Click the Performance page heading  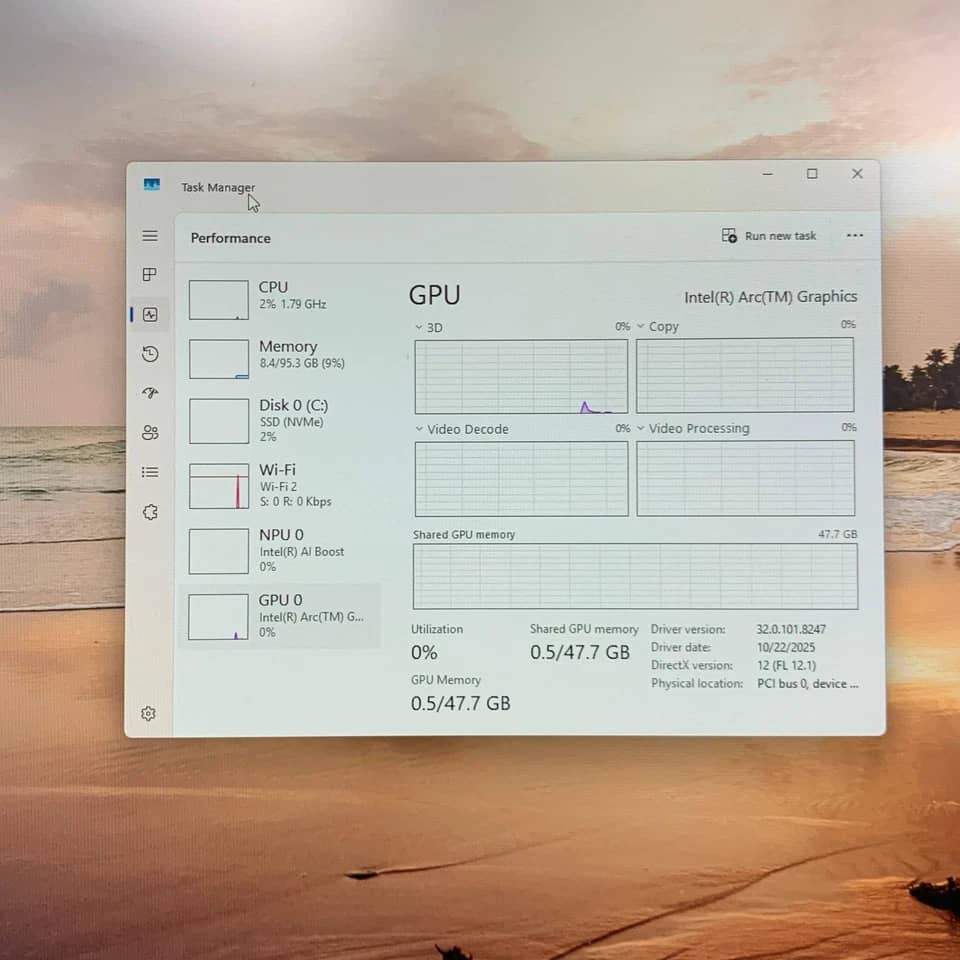(x=230, y=238)
